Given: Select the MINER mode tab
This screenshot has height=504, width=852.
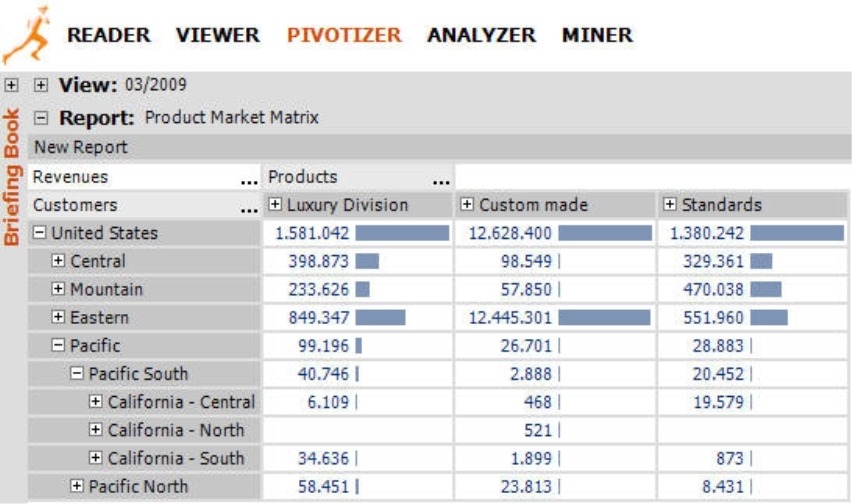Looking at the screenshot, I should (x=597, y=35).
